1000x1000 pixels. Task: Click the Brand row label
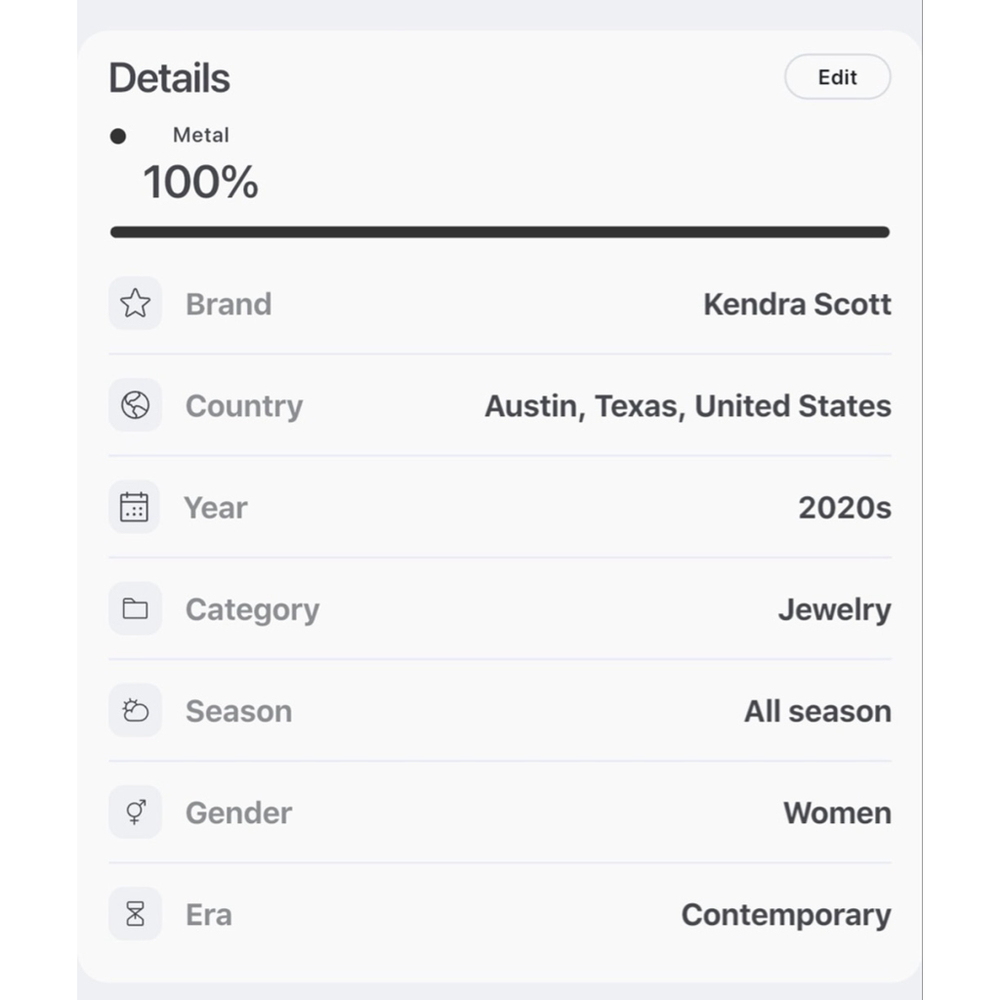tap(229, 304)
